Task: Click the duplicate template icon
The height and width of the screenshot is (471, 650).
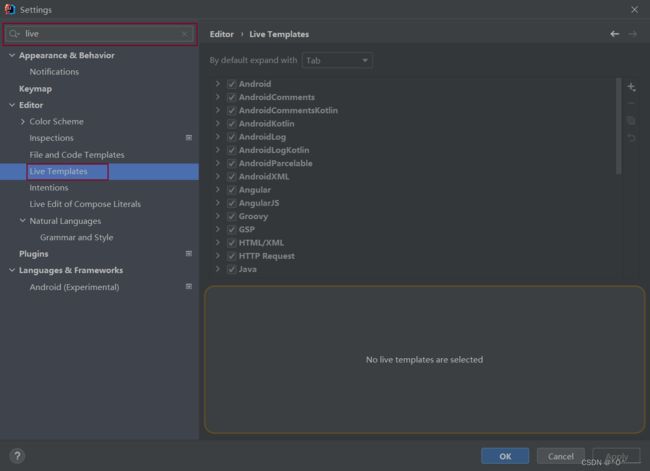Action: pyautogui.click(x=631, y=121)
